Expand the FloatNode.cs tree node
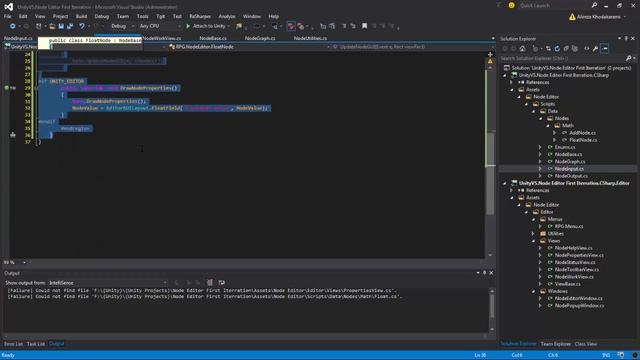640x360 pixels. pos(554,140)
